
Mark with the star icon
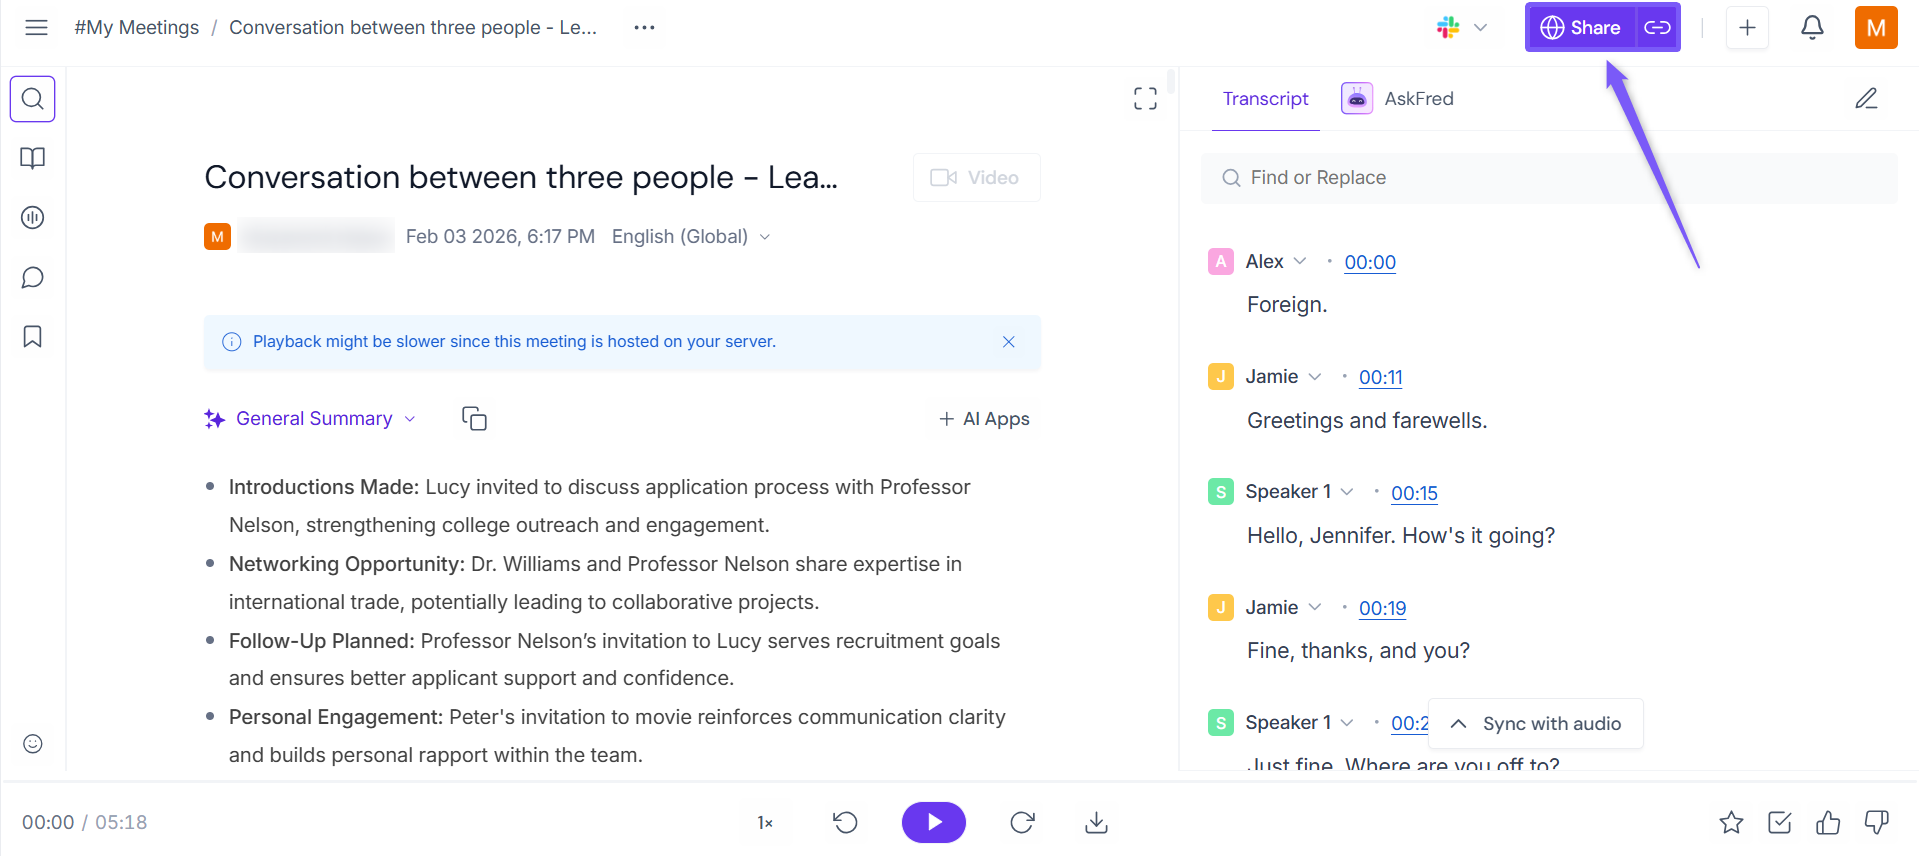pos(1731,822)
